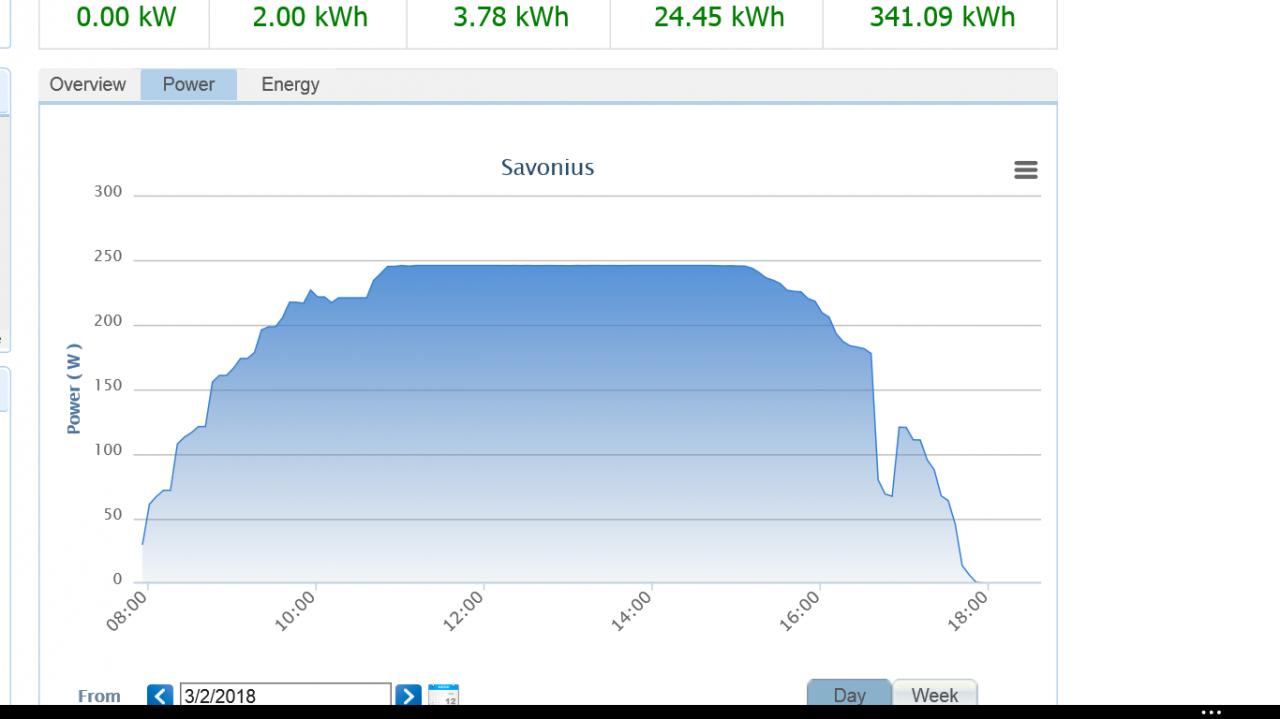Click the From label
The width and height of the screenshot is (1280, 719).
[99, 696]
